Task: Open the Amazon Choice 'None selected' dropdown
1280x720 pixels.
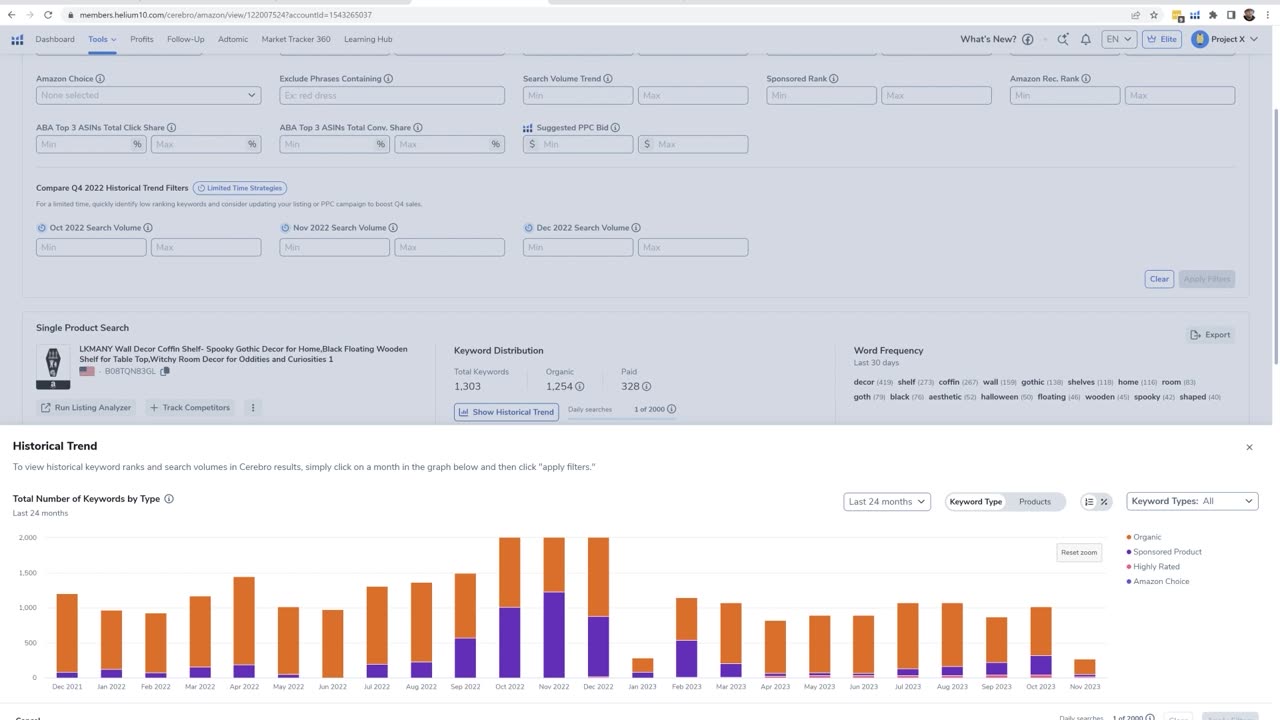Action: click(x=148, y=95)
